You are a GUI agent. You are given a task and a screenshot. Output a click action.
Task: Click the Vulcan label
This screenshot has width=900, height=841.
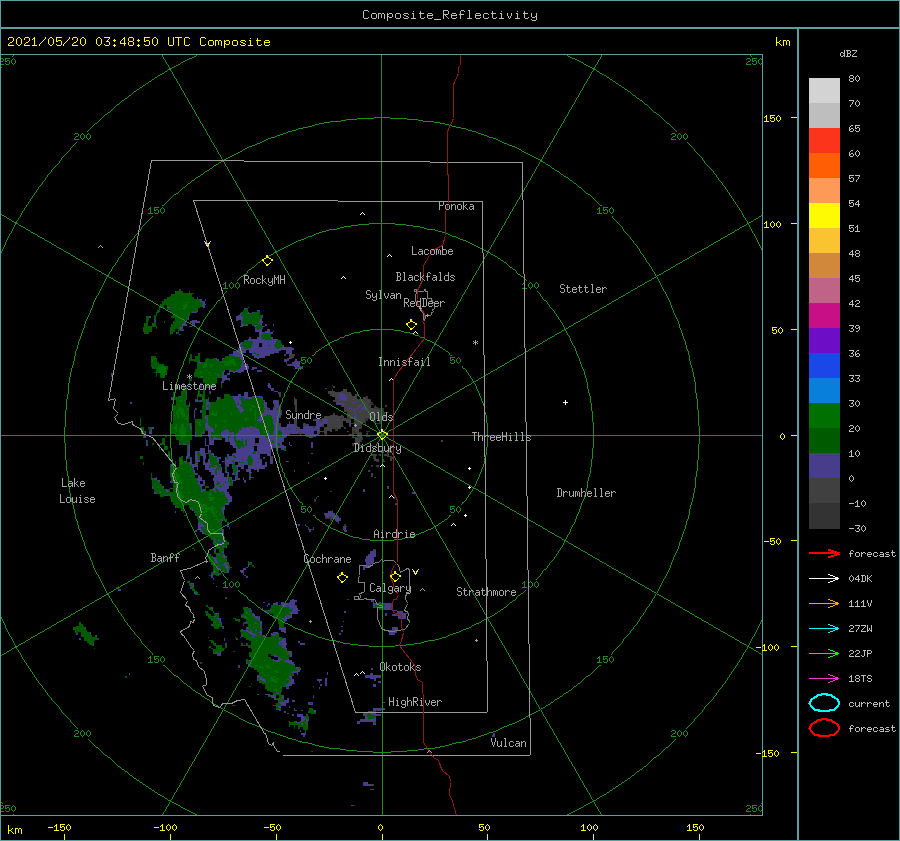509,743
